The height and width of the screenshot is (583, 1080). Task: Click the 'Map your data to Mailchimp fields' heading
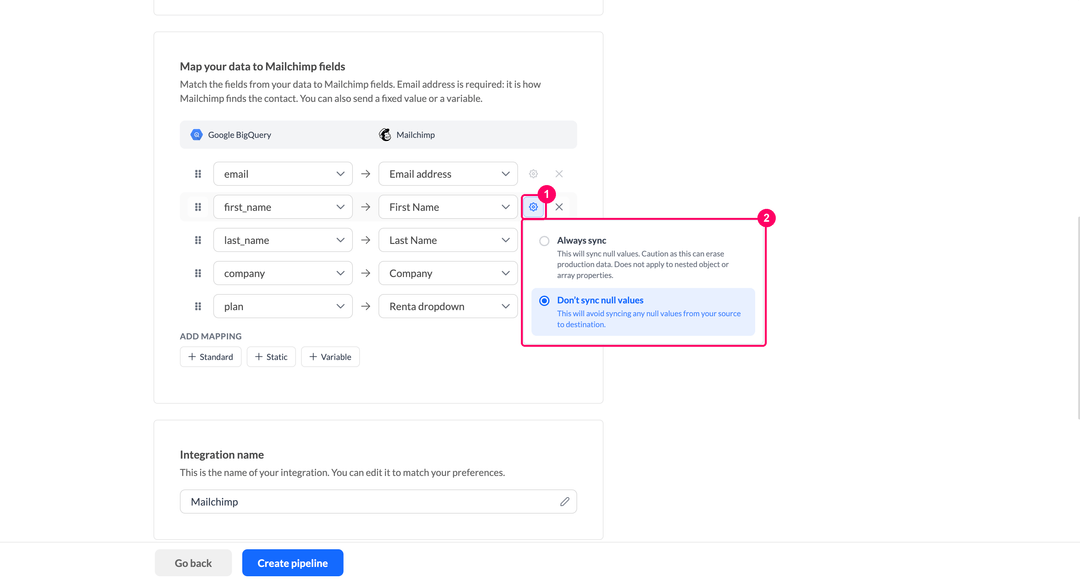pos(262,66)
